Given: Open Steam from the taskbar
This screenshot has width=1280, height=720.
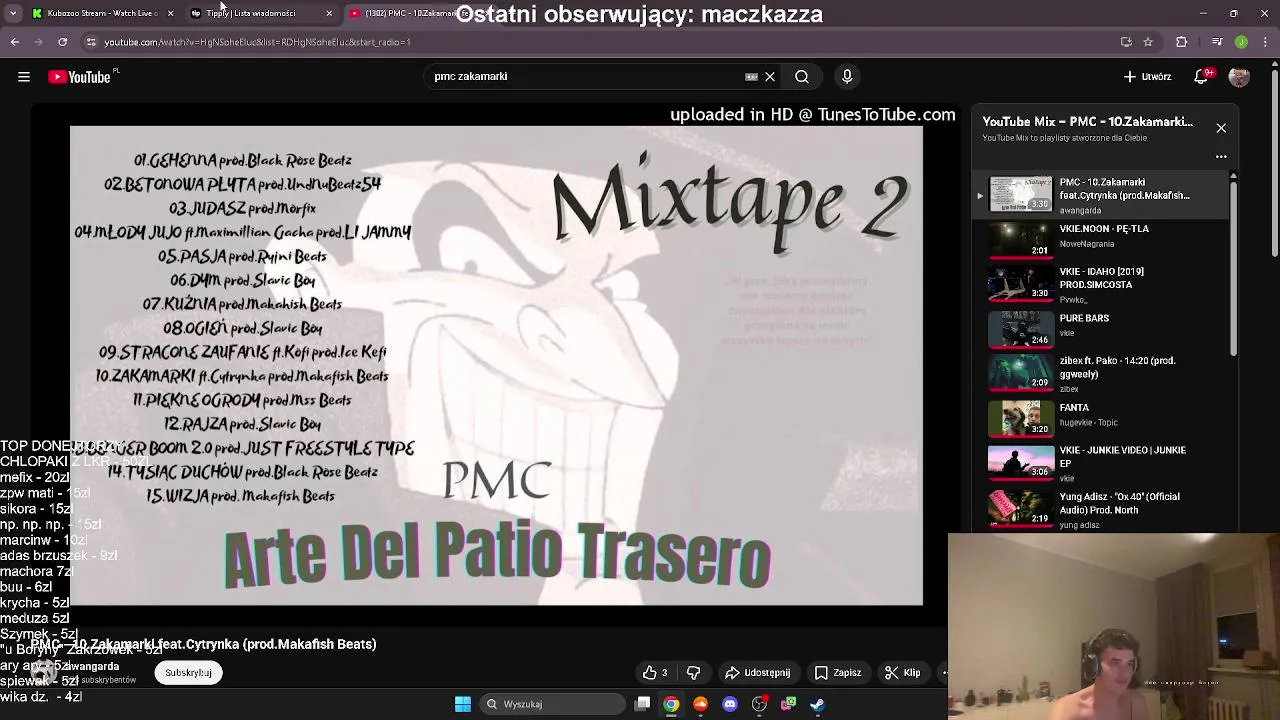Looking at the screenshot, I should 818,704.
